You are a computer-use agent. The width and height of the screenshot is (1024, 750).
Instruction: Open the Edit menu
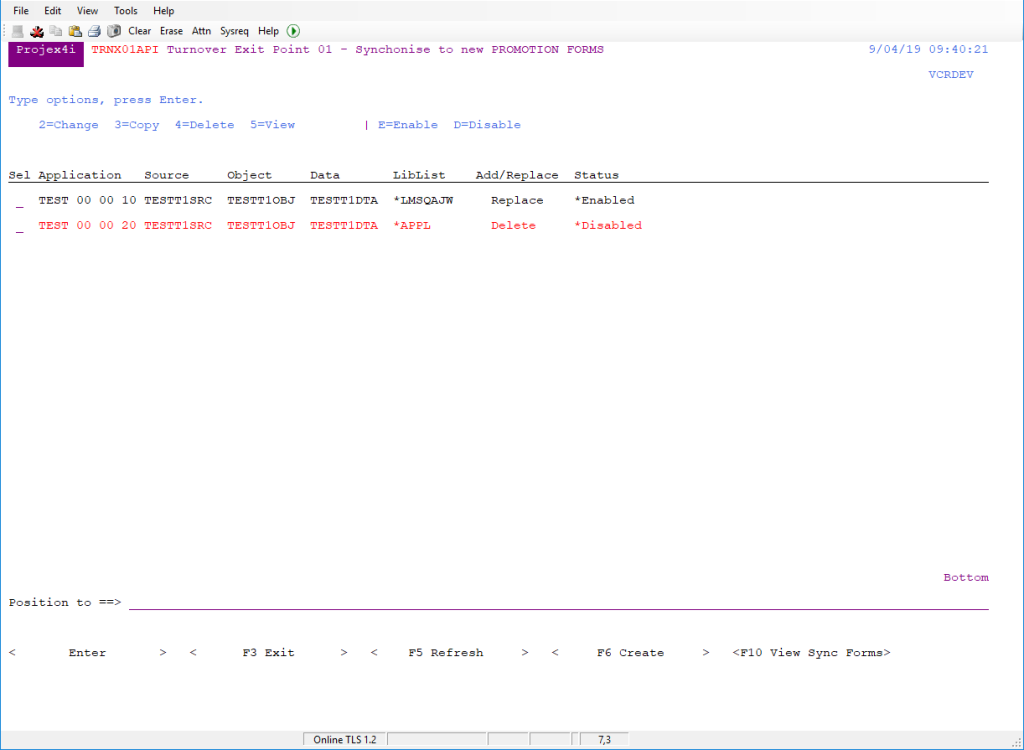(x=53, y=10)
